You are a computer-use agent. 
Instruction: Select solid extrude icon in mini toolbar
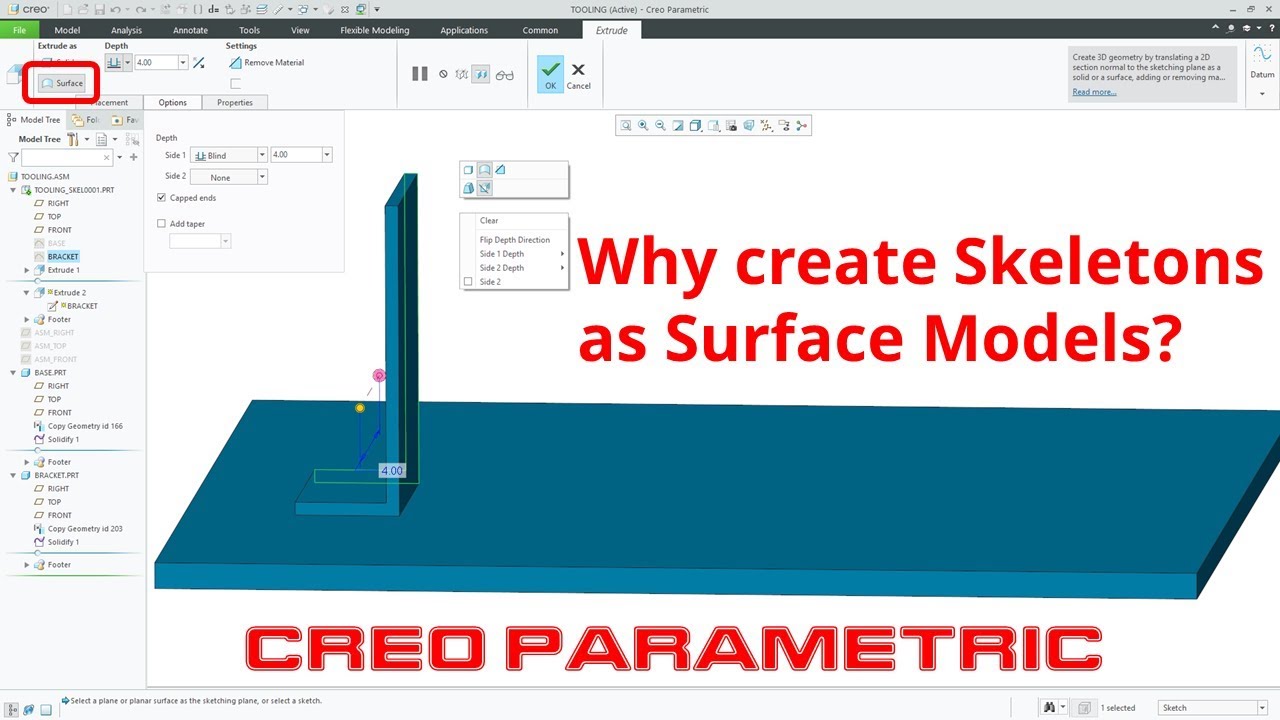coord(468,170)
